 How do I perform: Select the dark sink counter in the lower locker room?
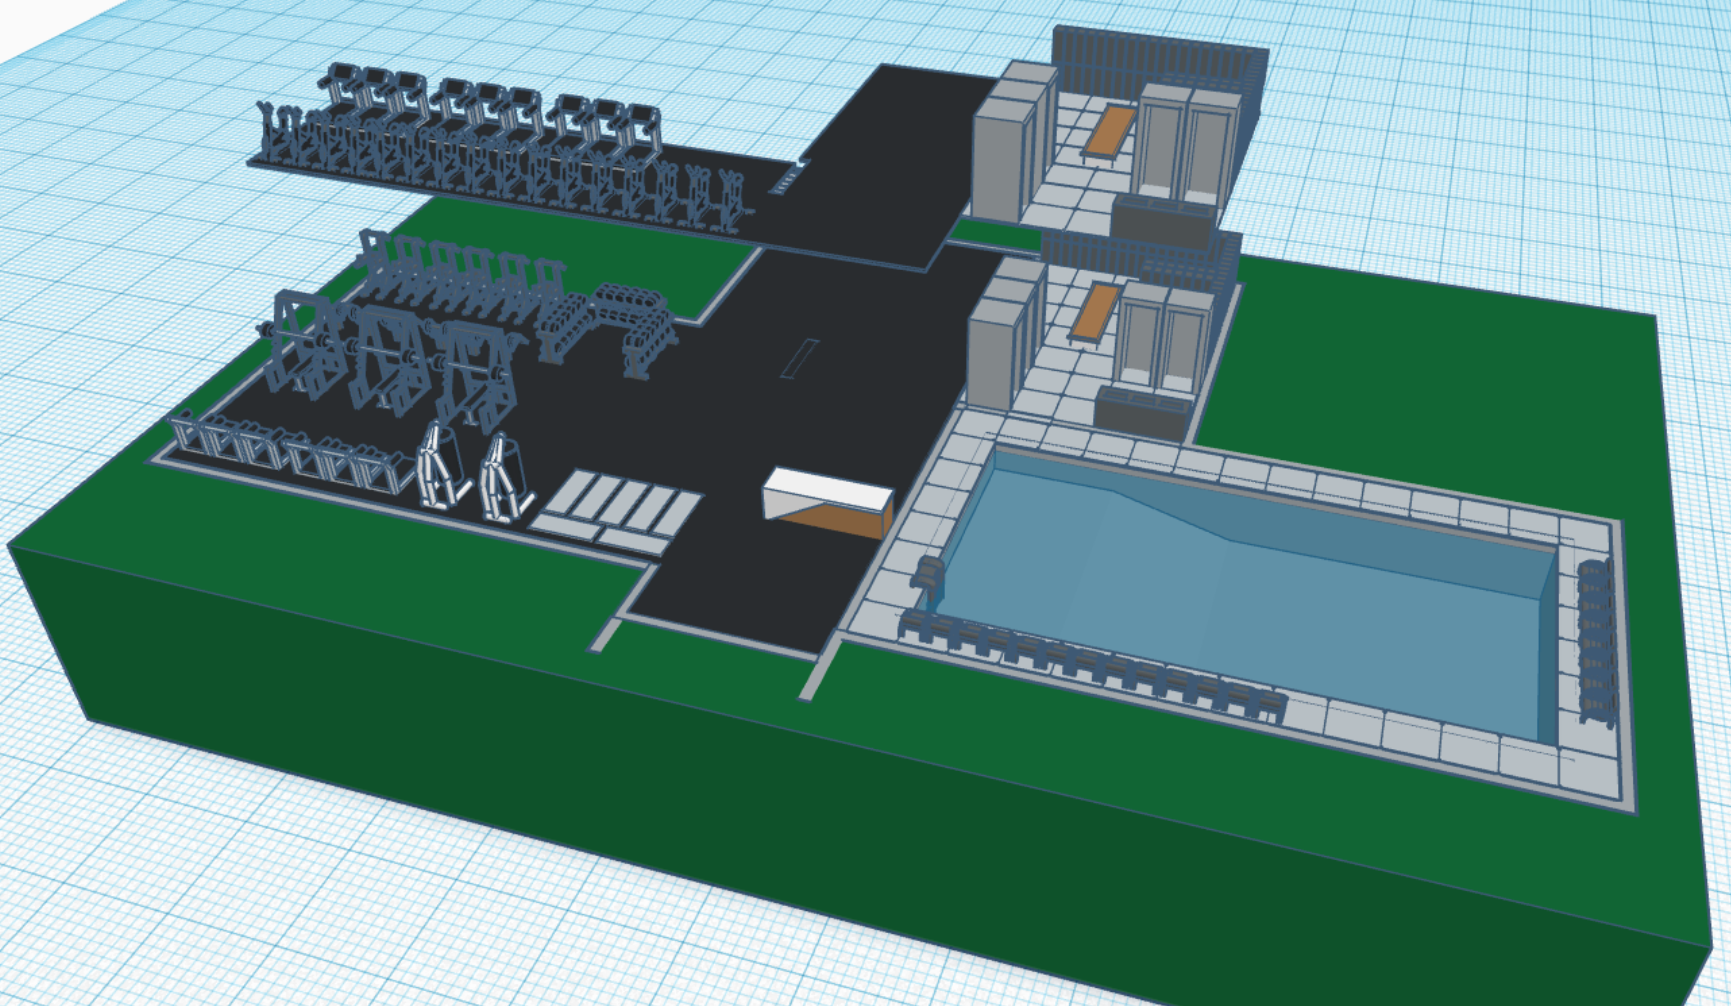[1144, 413]
